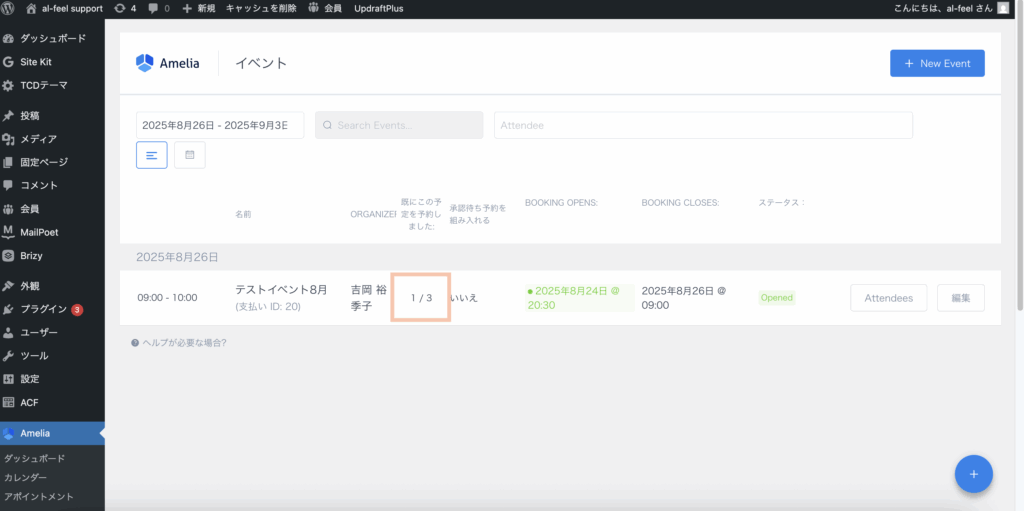Open MailPoet in the sidebar
The width and height of the screenshot is (1024, 511).
[x=39, y=232]
